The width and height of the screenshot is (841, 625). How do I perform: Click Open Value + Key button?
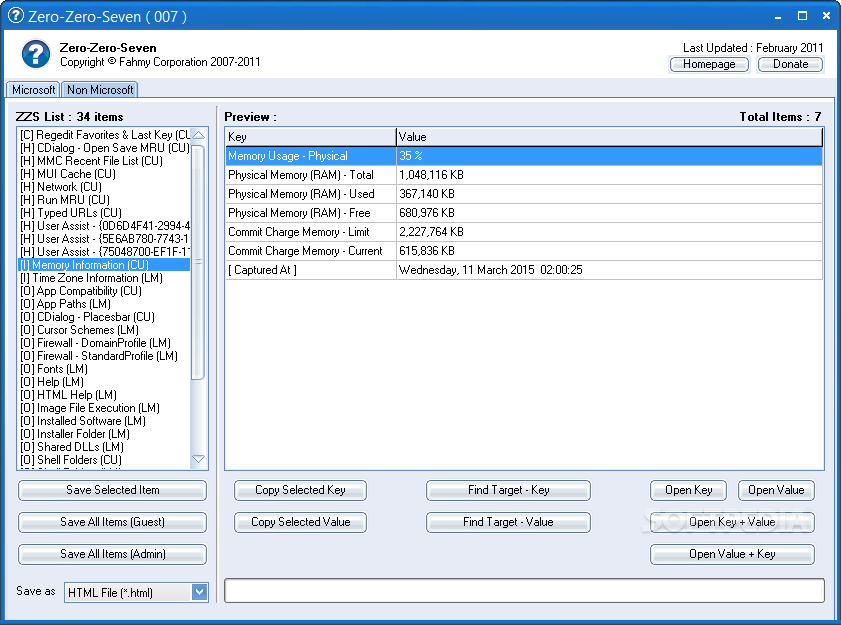[x=732, y=554]
